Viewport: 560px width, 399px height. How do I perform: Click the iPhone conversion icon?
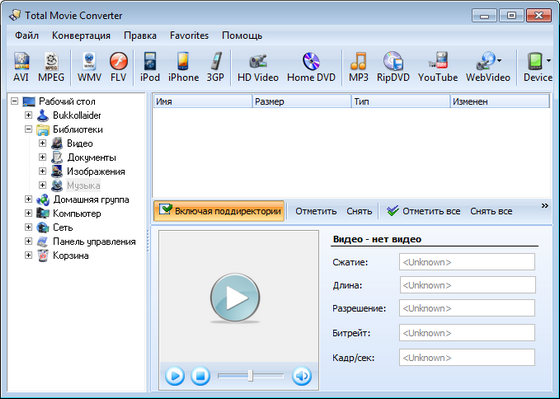click(183, 67)
